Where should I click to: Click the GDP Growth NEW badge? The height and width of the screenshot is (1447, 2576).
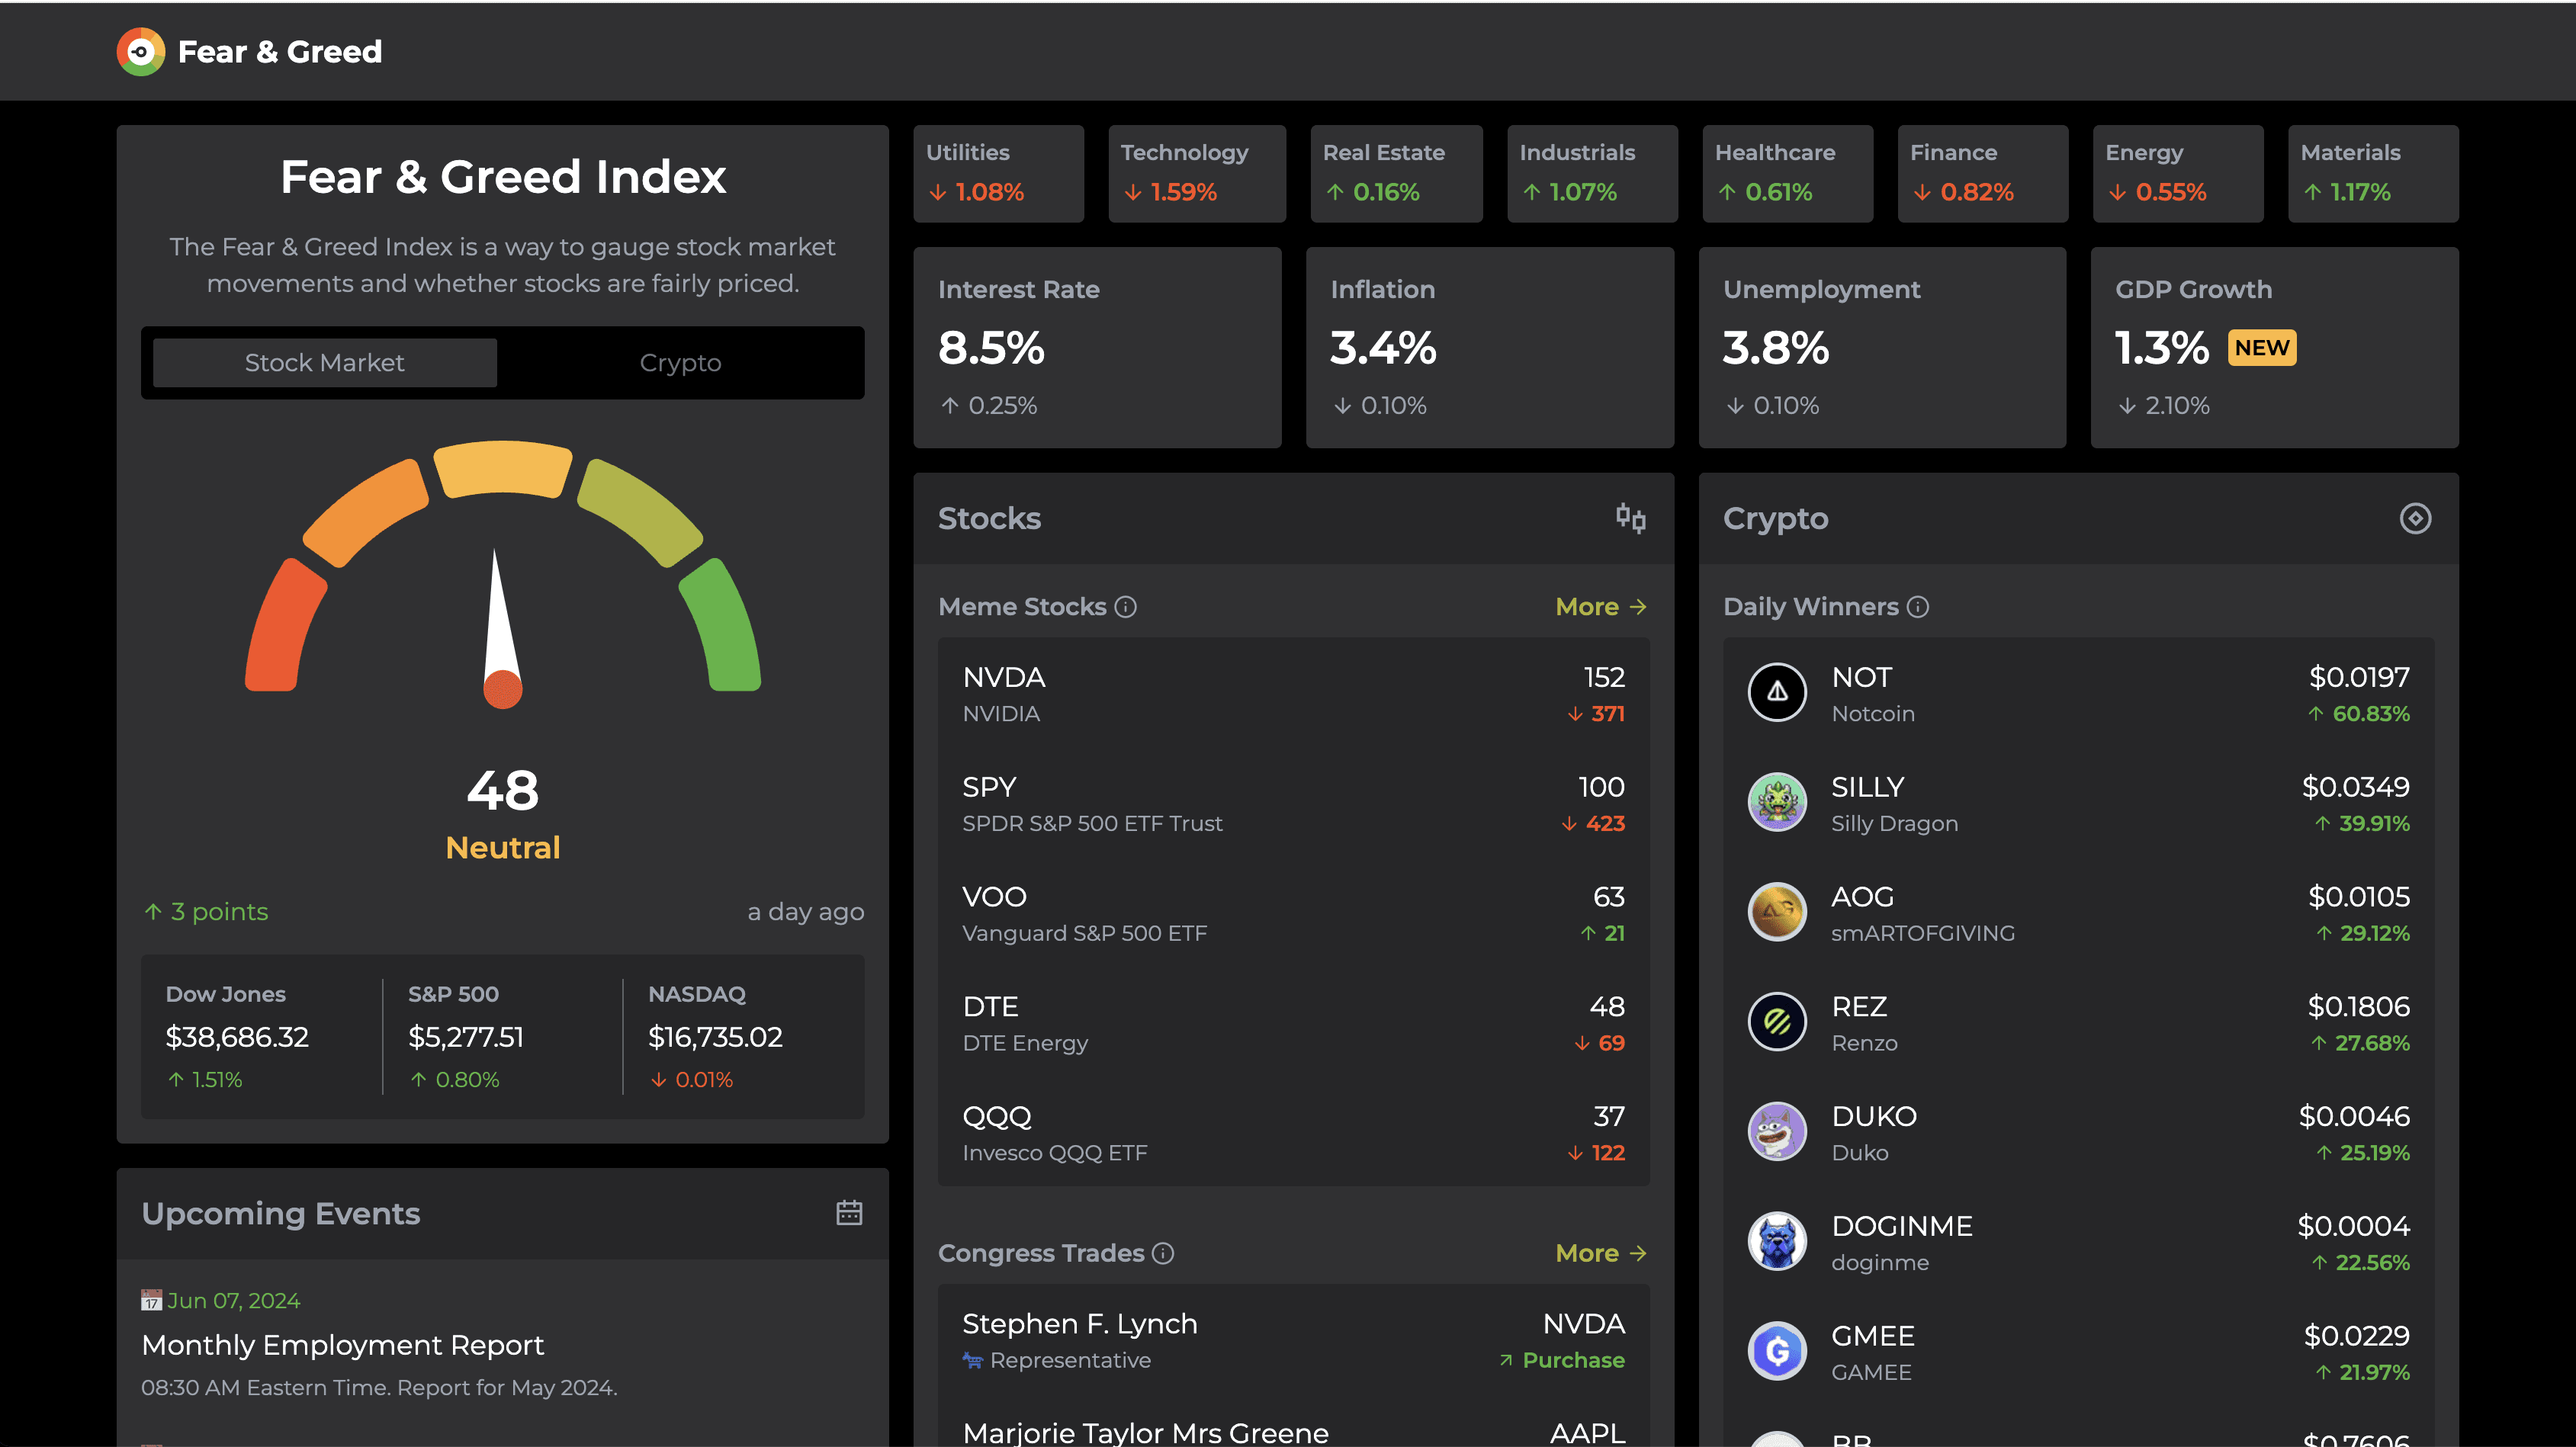[x=2261, y=348]
